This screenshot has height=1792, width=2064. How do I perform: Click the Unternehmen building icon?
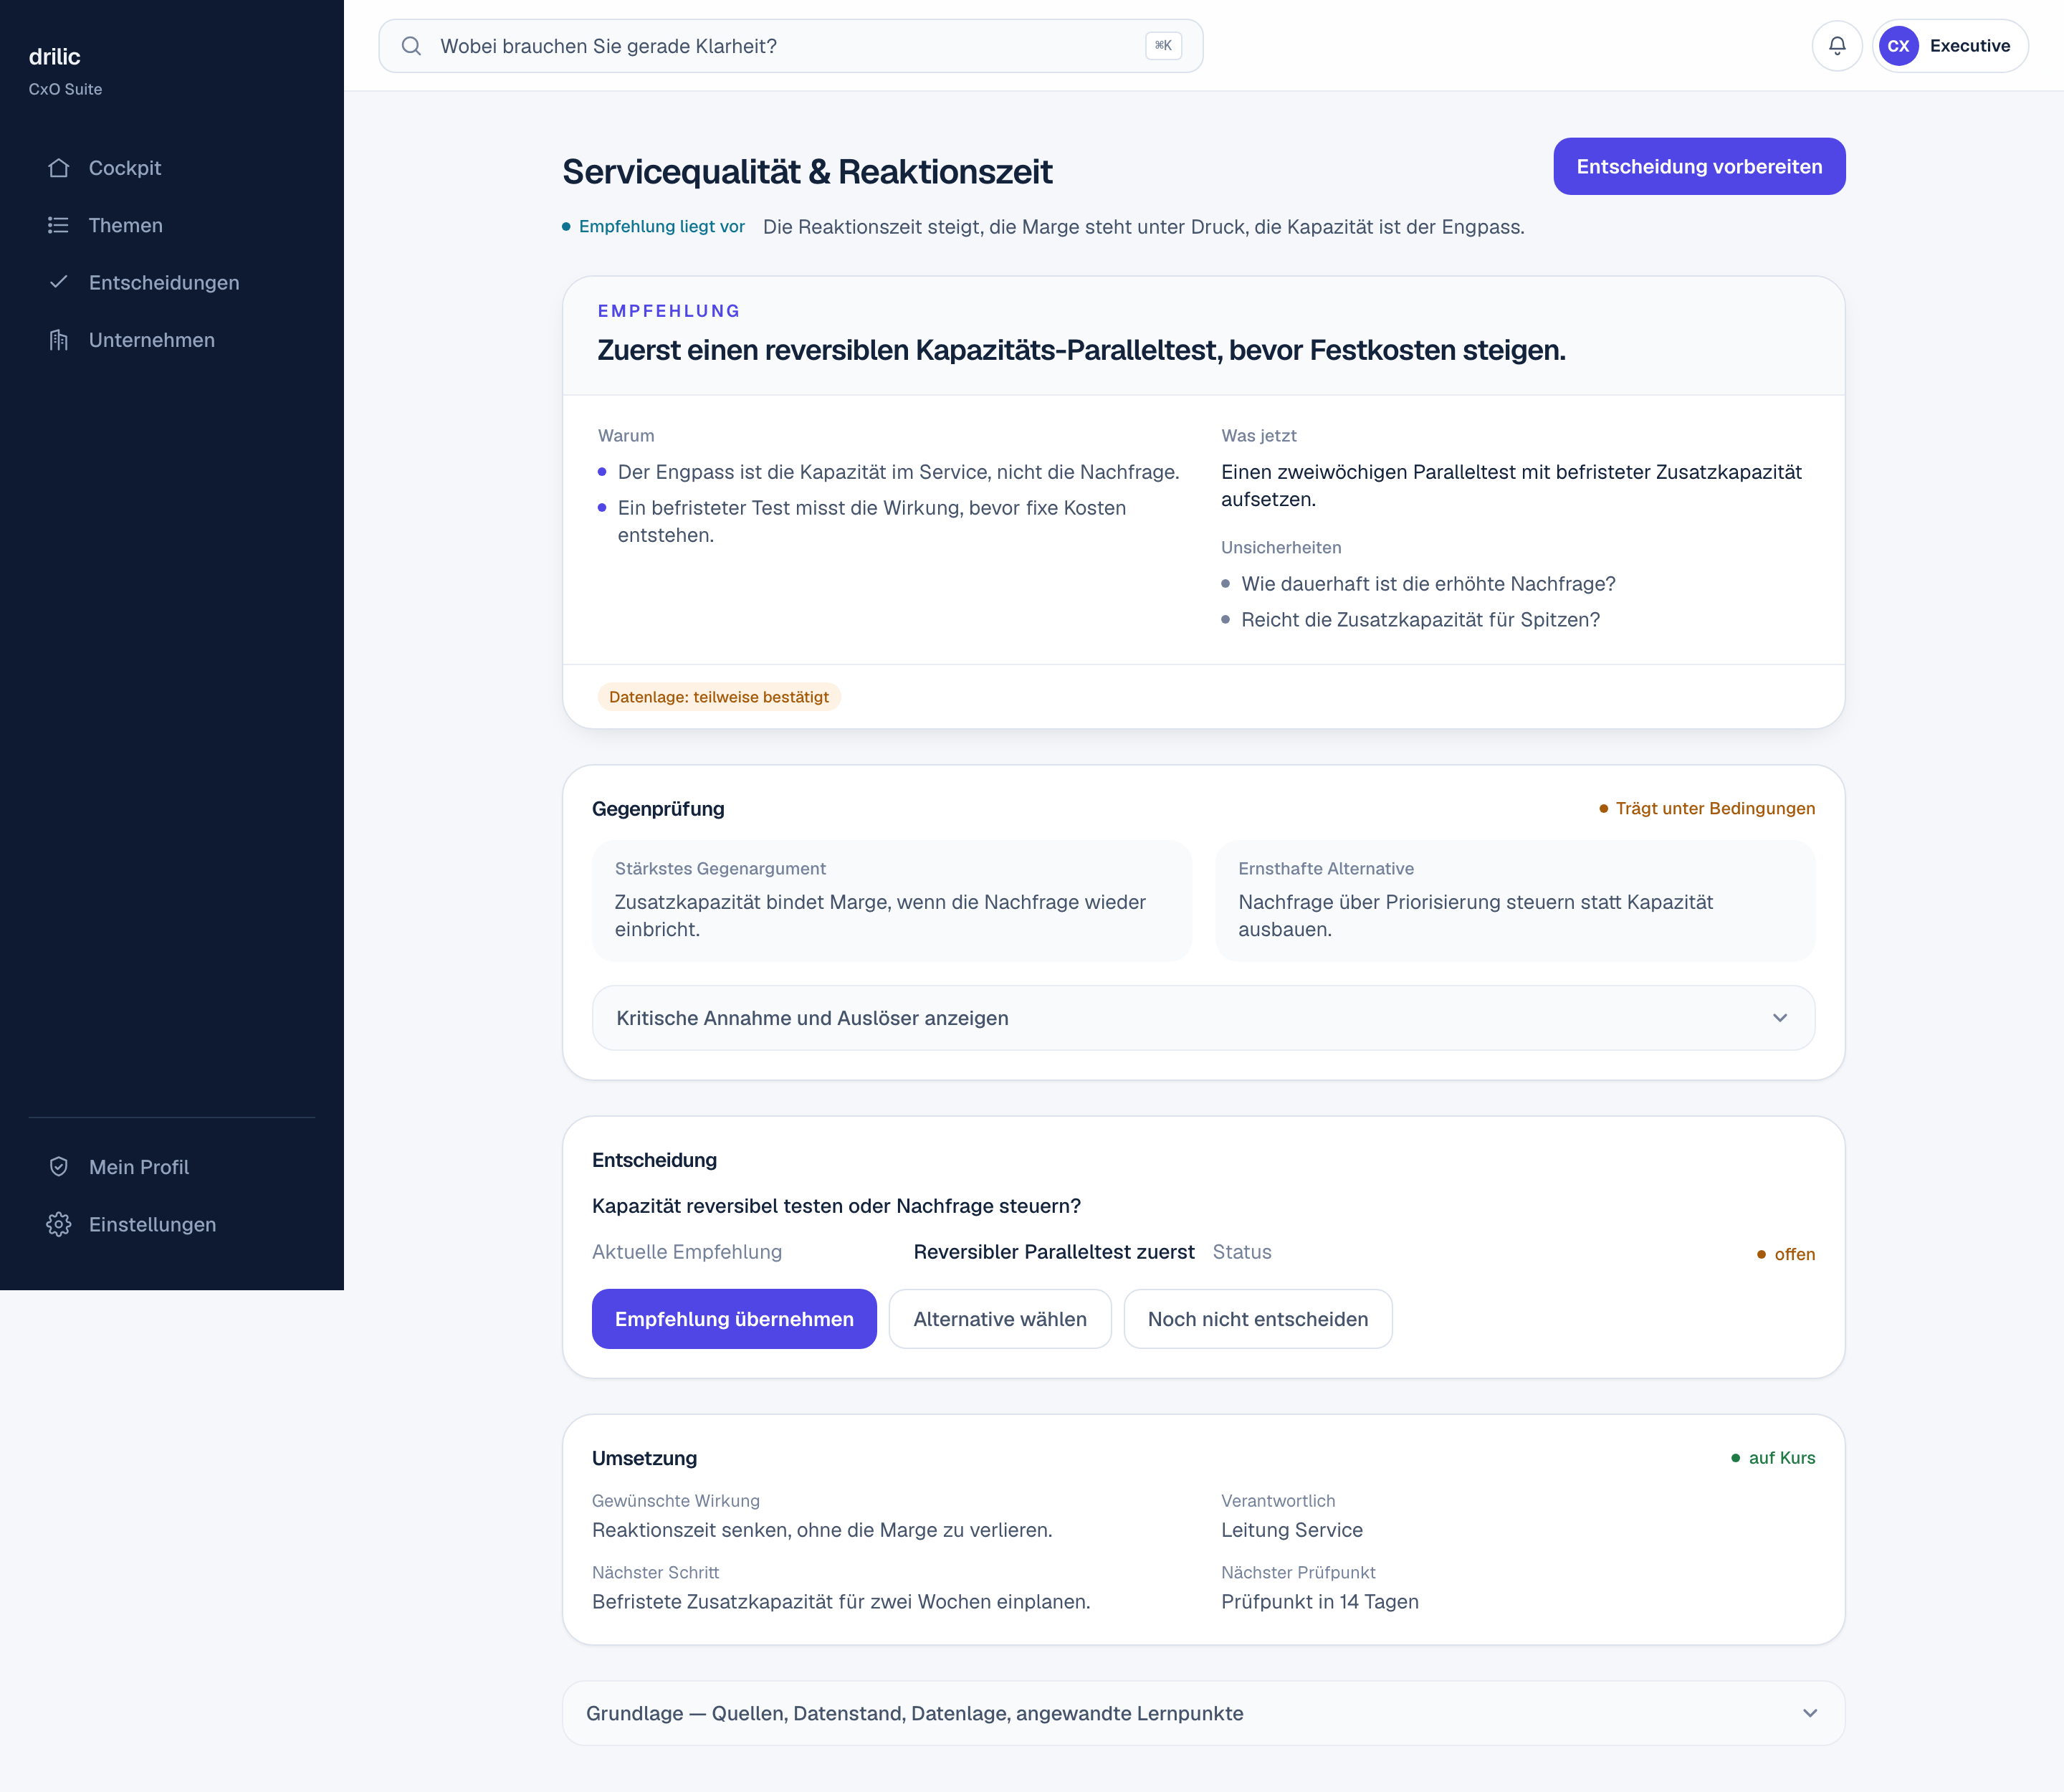tap(59, 340)
